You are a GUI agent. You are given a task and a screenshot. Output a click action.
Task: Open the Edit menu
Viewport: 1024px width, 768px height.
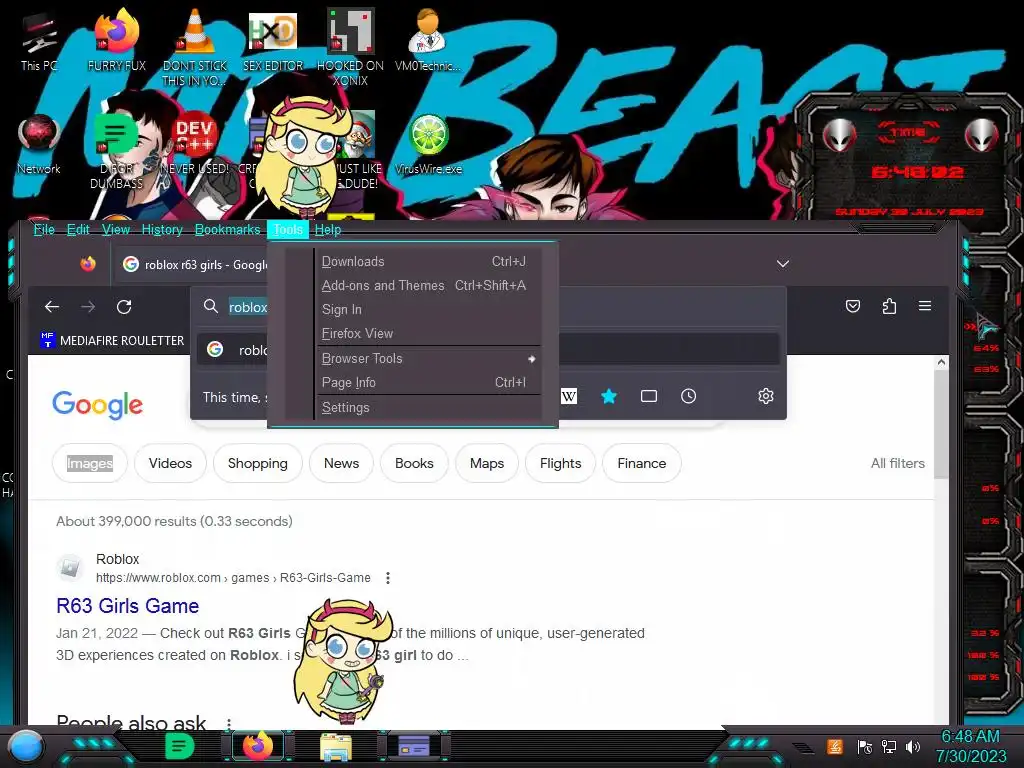[78, 229]
